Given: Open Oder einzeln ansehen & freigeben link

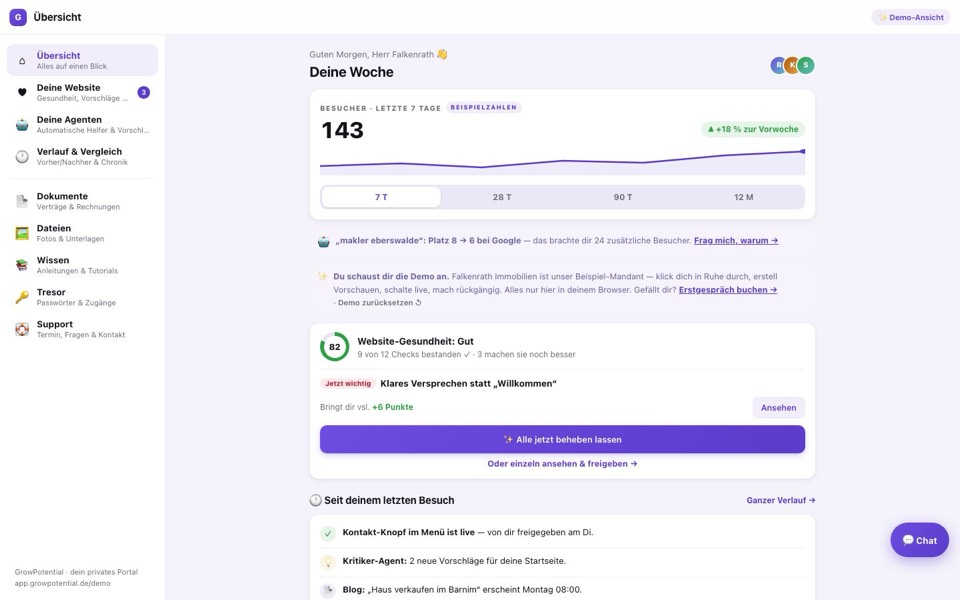Looking at the screenshot, I should (x=562, y=463).
